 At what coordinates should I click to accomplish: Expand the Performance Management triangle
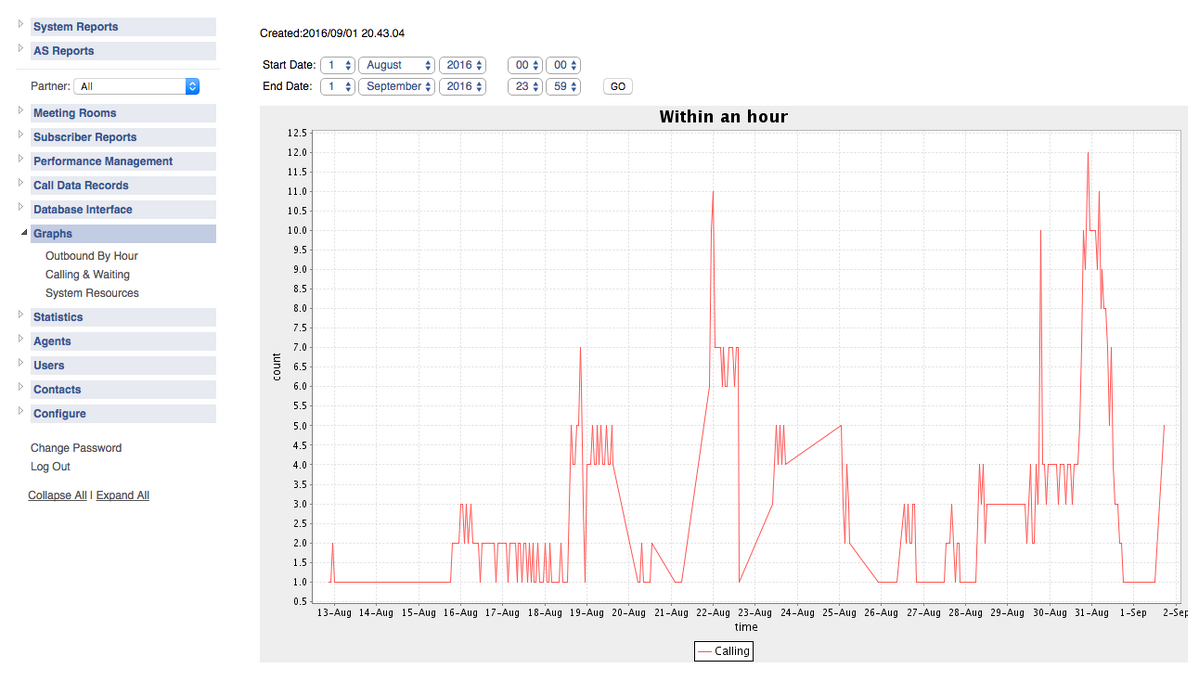21,158
